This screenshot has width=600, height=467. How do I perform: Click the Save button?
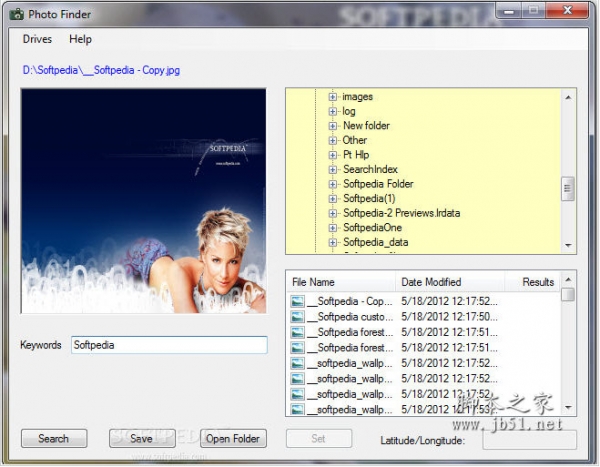point(142,439)
